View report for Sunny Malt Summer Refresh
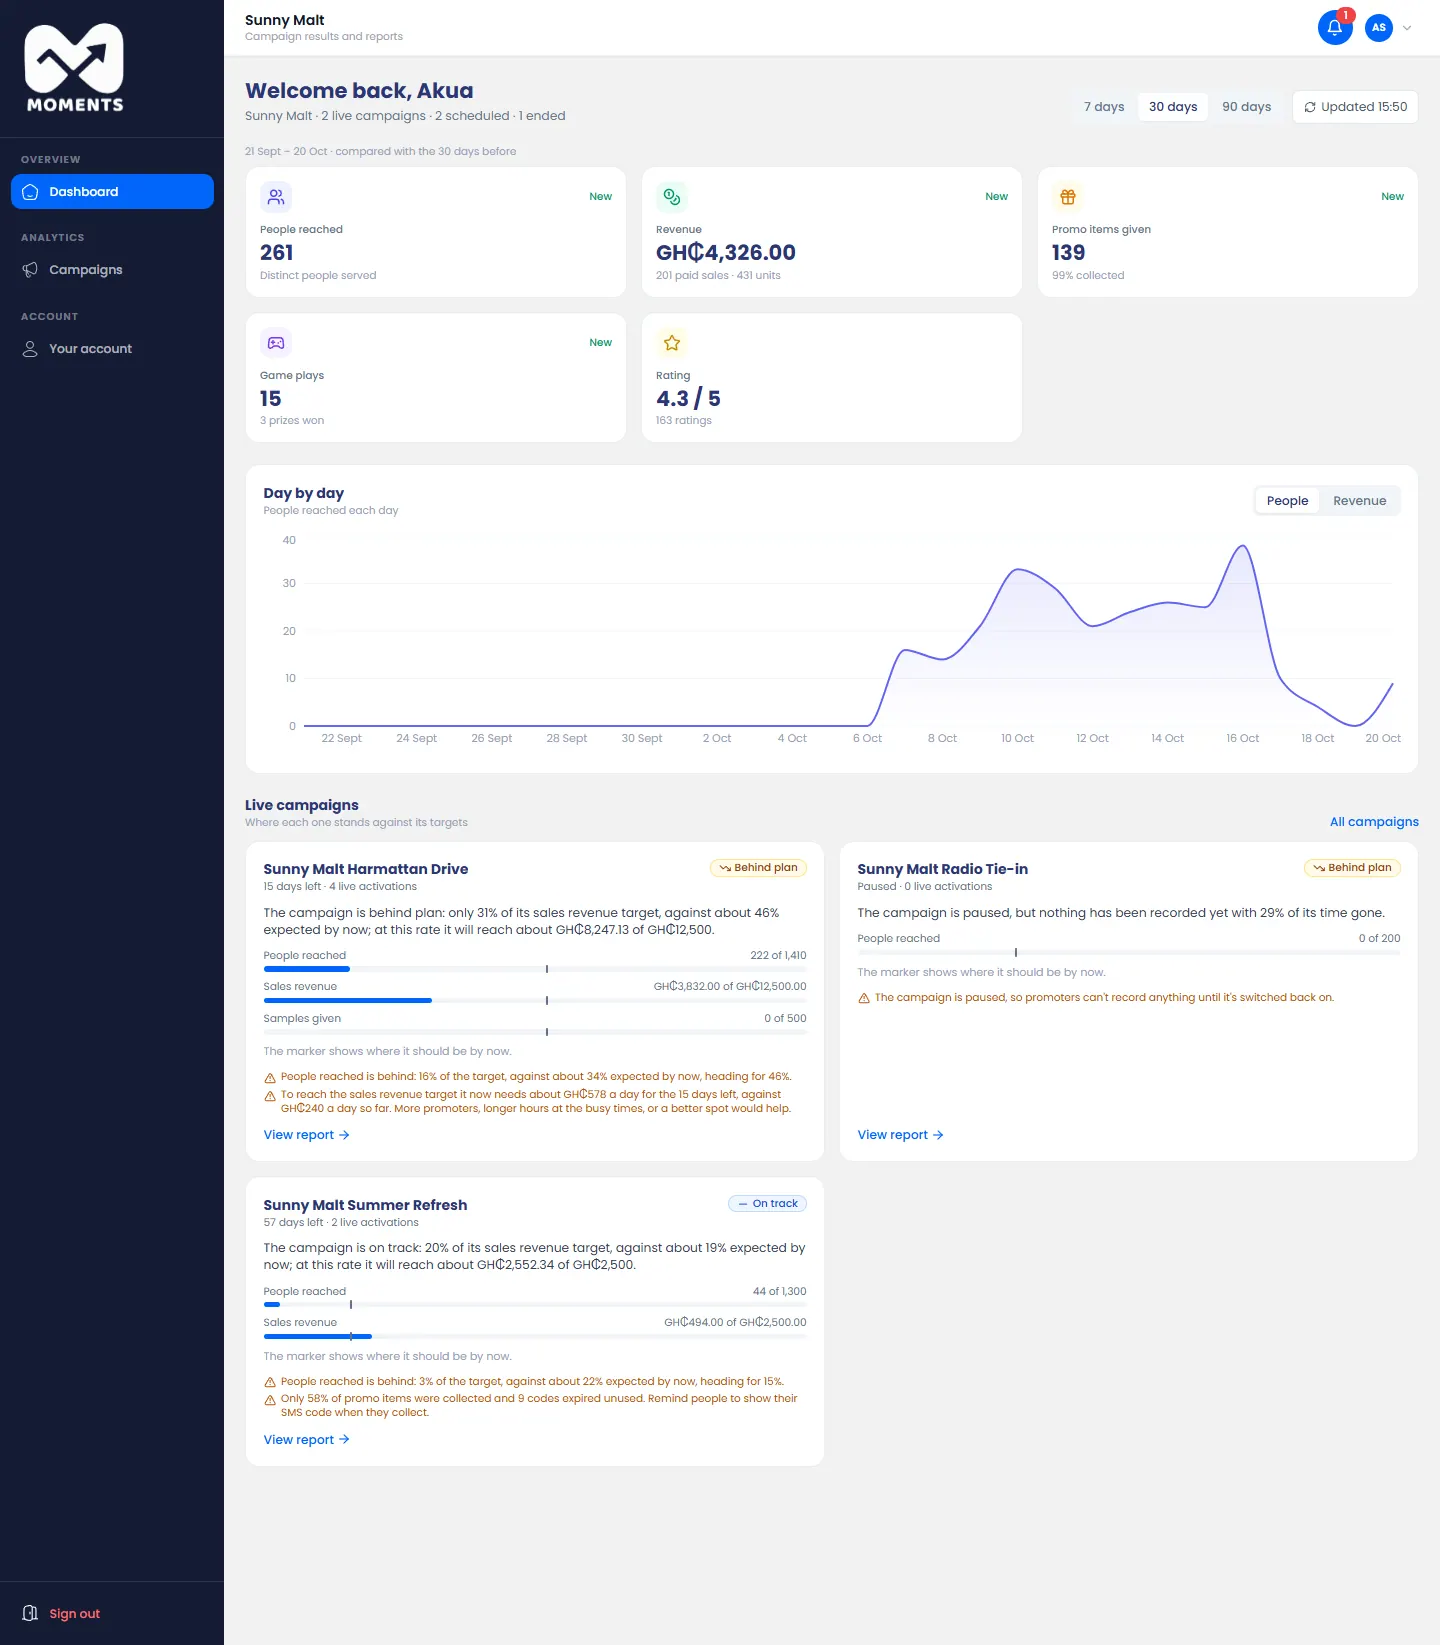Viewport: 1440px width, 1645px height. (306, 1440)
